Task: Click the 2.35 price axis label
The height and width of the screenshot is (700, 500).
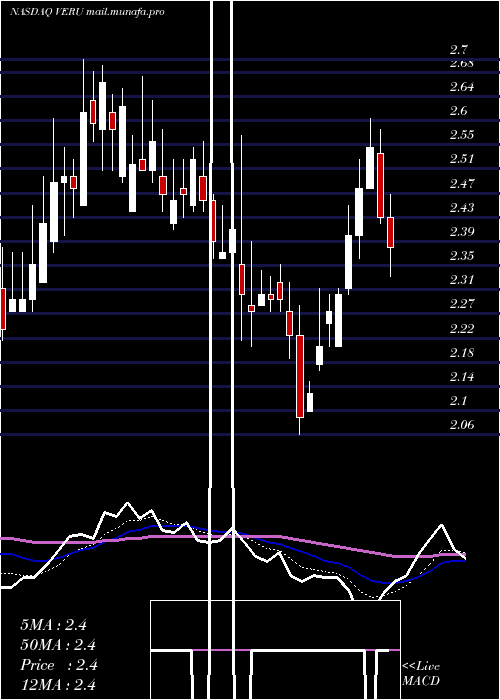Action: pos(462,255)
